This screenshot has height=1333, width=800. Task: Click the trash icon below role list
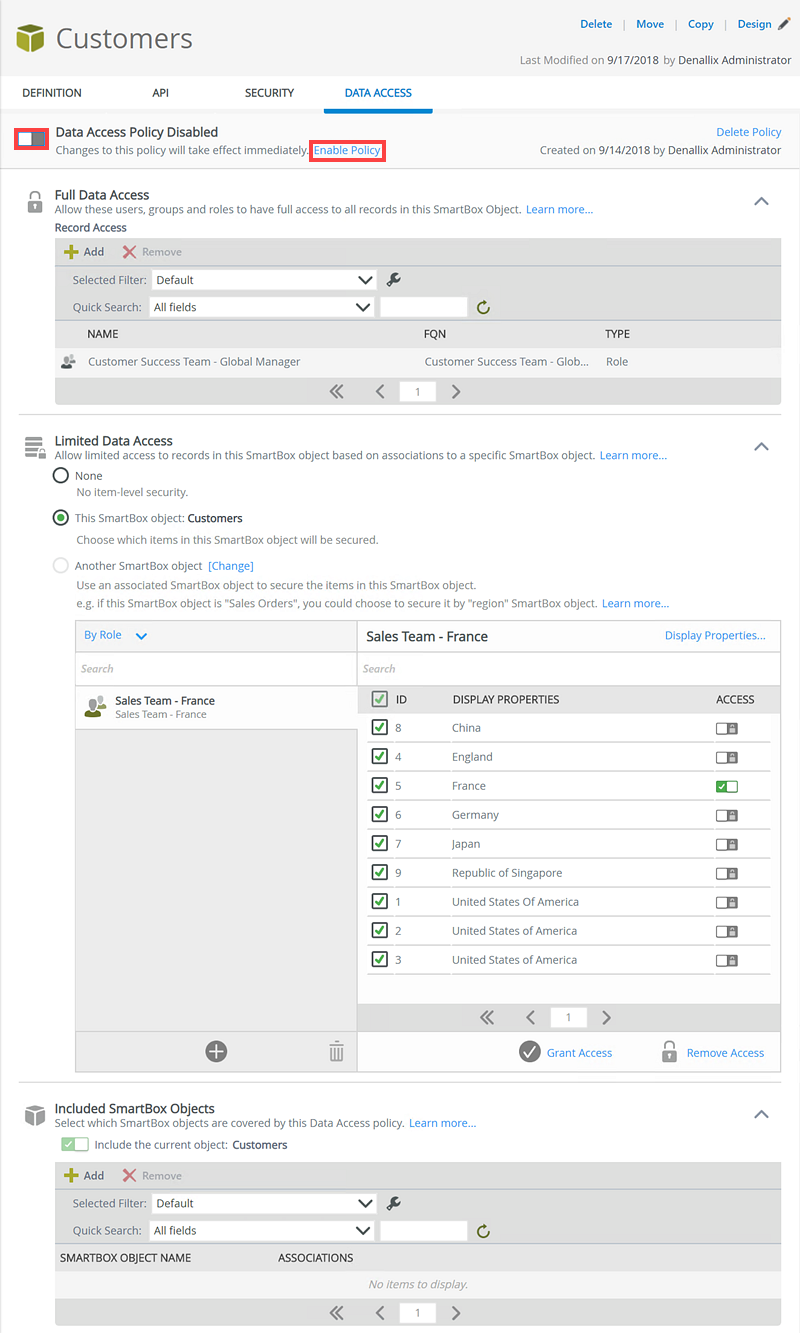tap(336, 1051)
